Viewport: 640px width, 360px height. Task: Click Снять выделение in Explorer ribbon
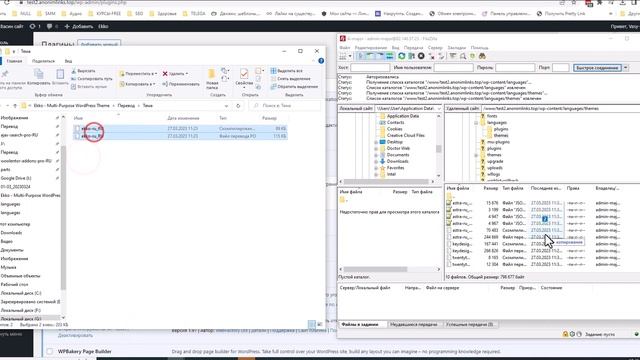(x=291, y=79)
